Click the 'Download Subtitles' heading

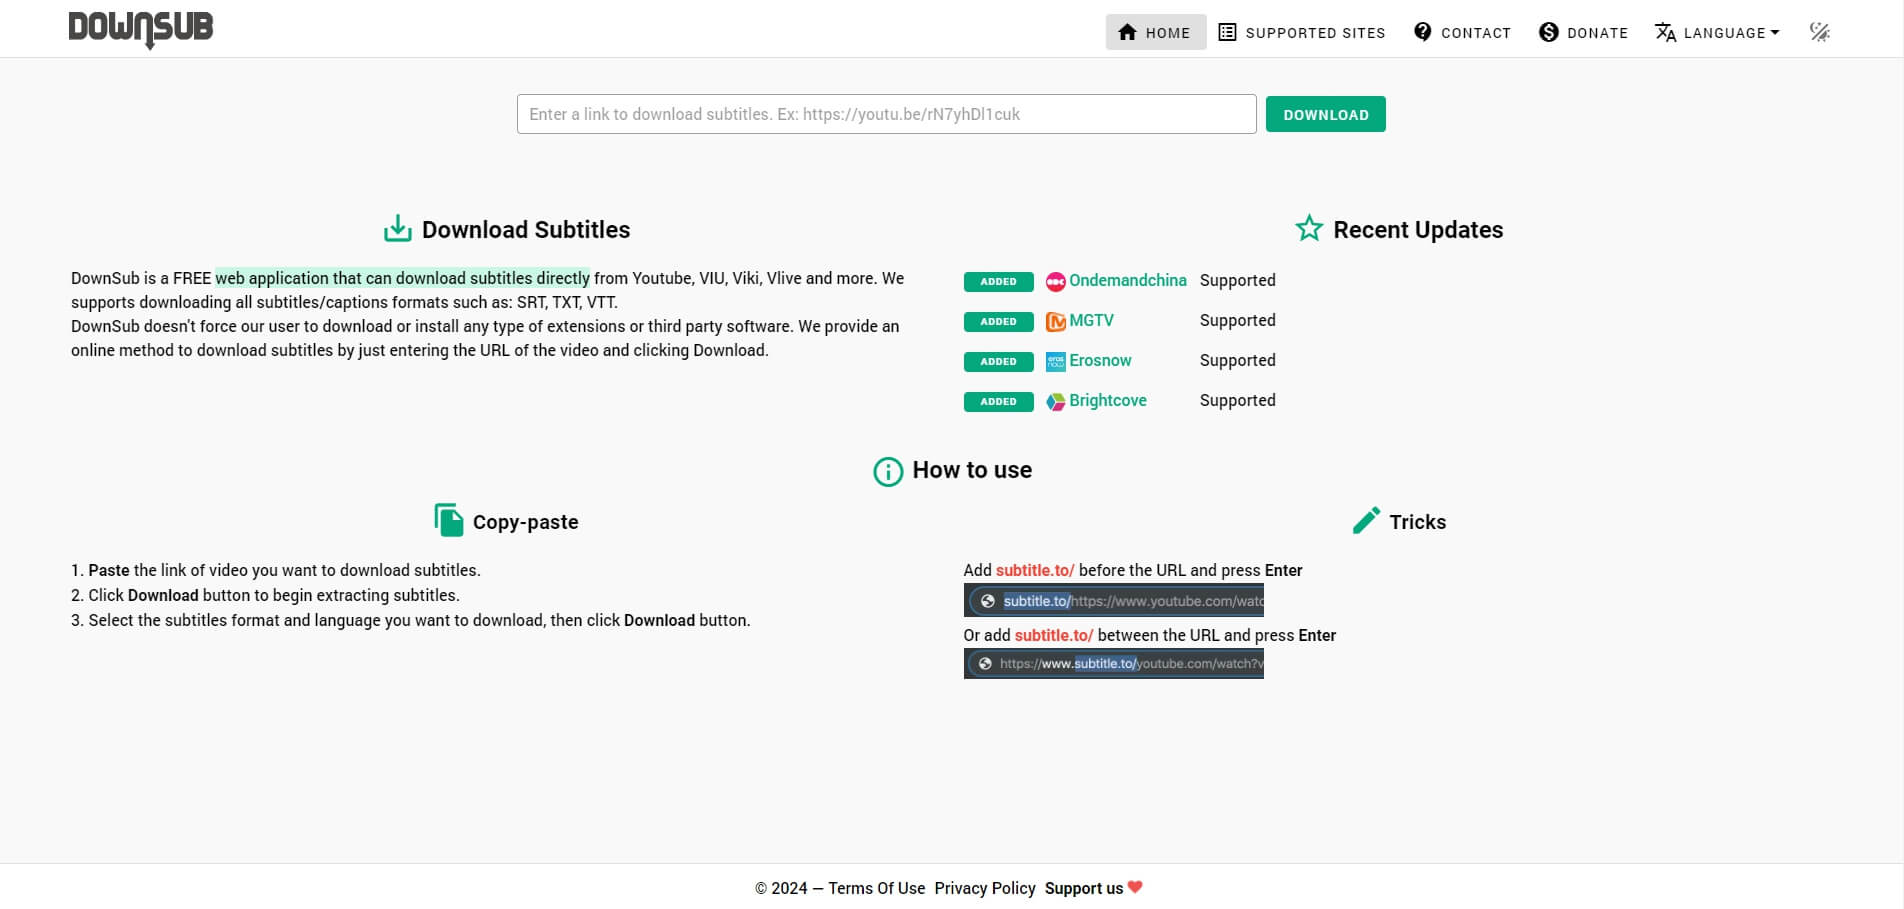tap(526, 229)
